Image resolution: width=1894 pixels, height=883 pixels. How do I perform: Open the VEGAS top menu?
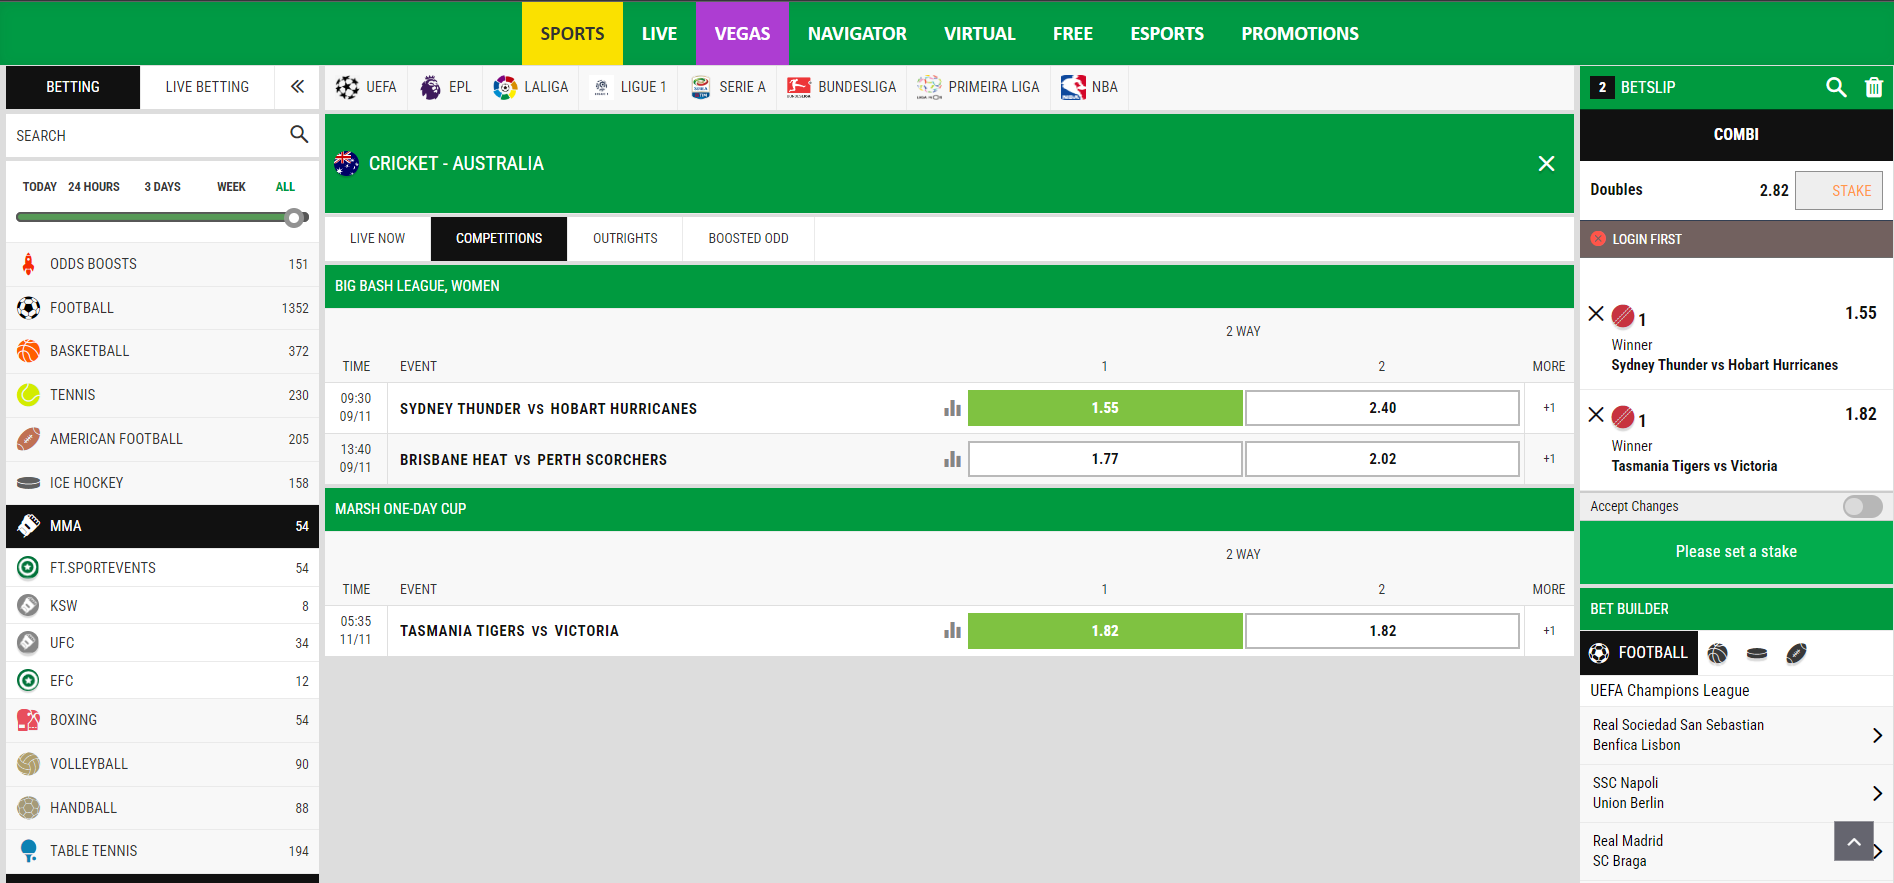click(742, 33)
